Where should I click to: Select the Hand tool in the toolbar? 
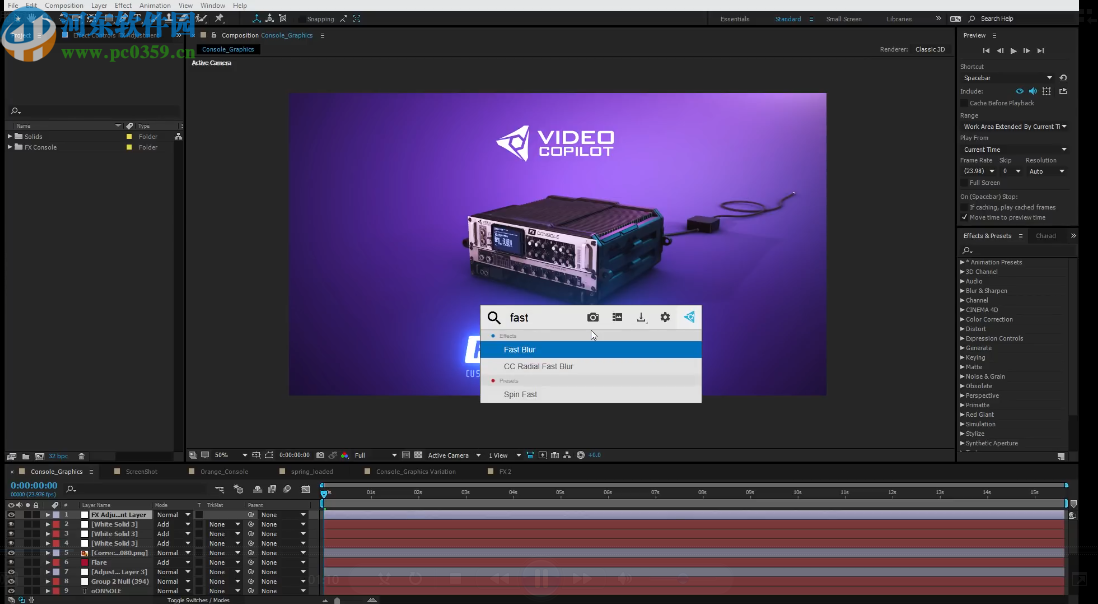30,18
